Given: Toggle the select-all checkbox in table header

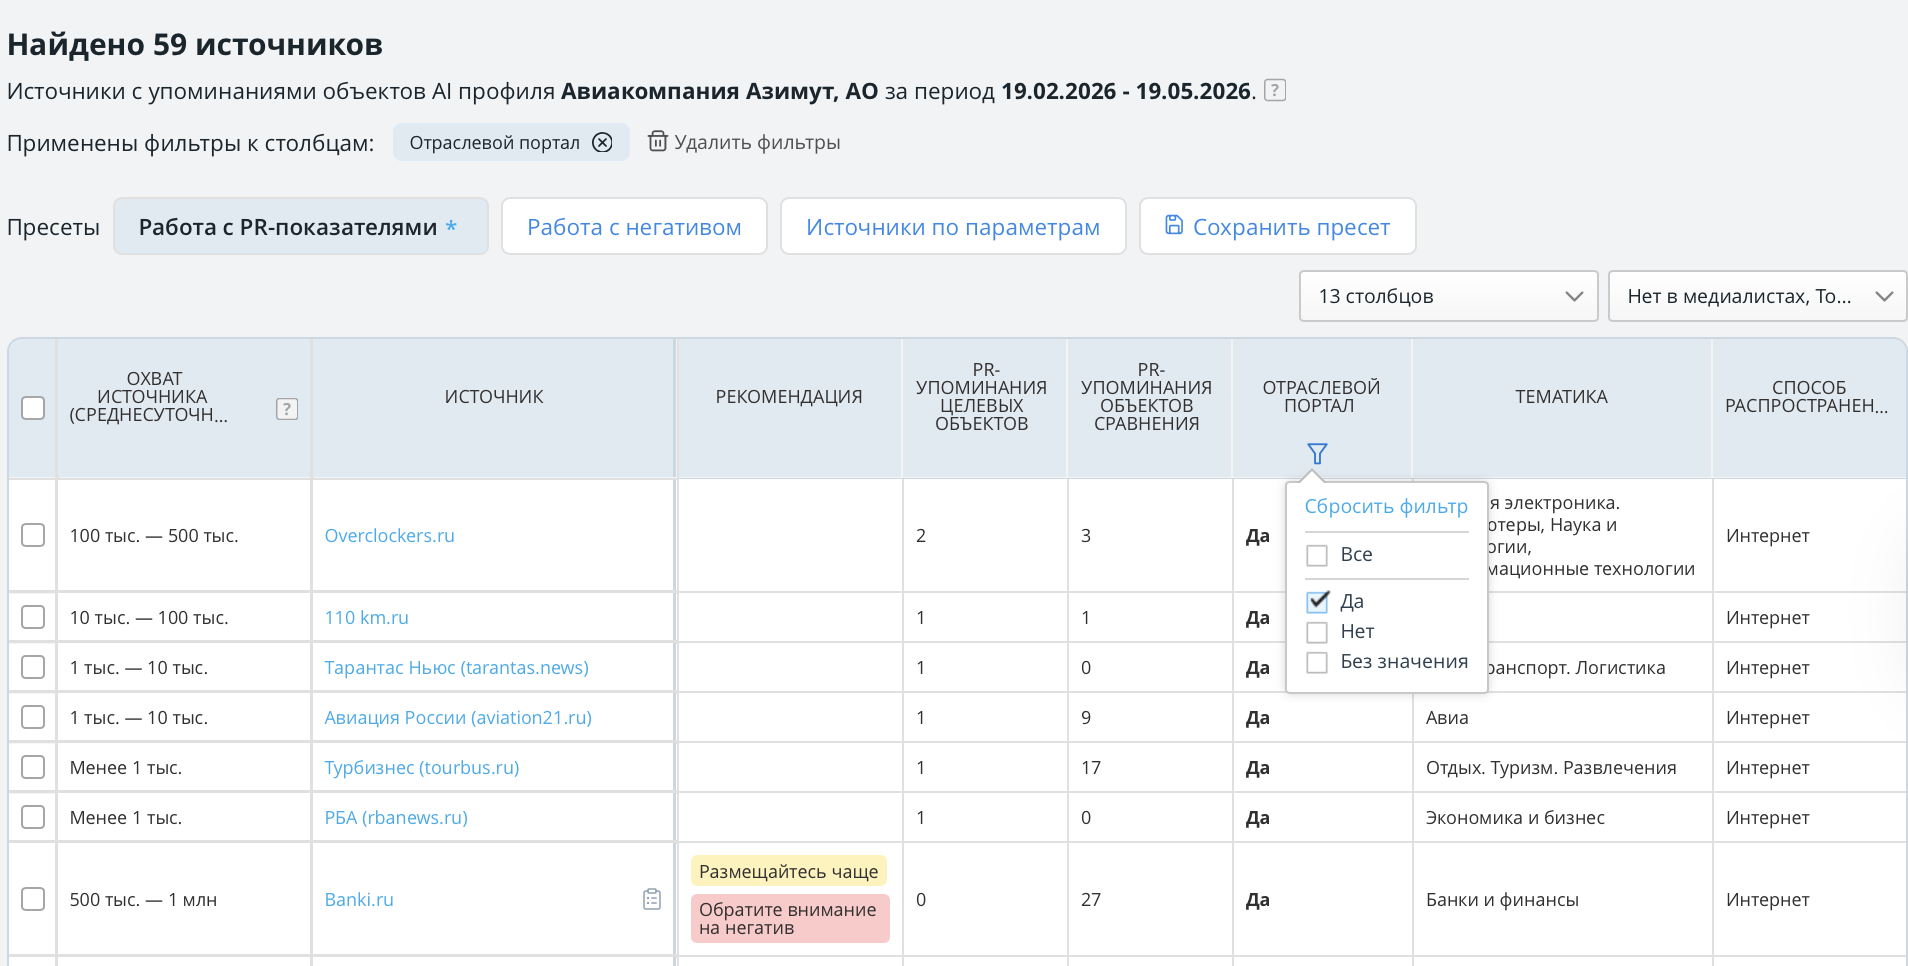Looking at the screenshot, I should 33,408.
